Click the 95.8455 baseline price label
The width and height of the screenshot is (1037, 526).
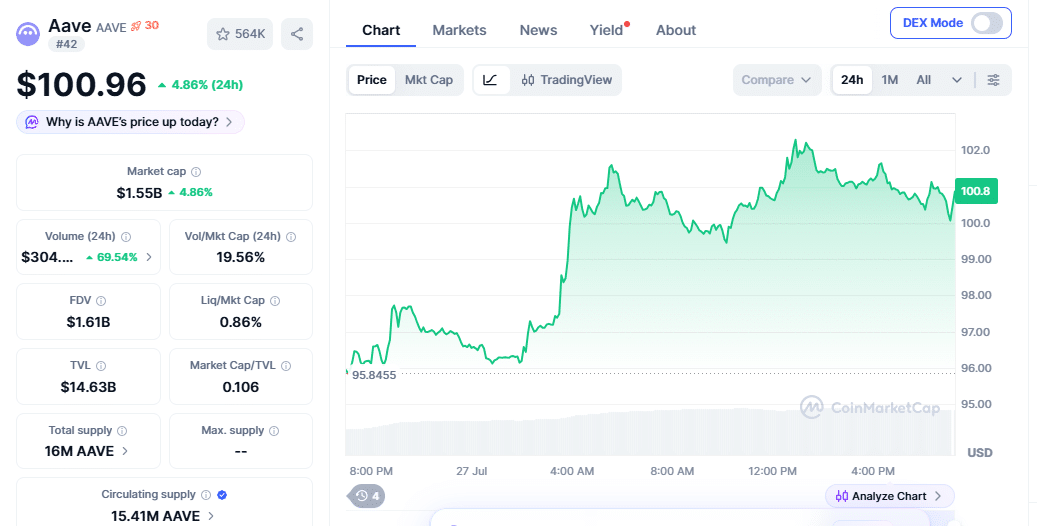(x=374, y=375)
